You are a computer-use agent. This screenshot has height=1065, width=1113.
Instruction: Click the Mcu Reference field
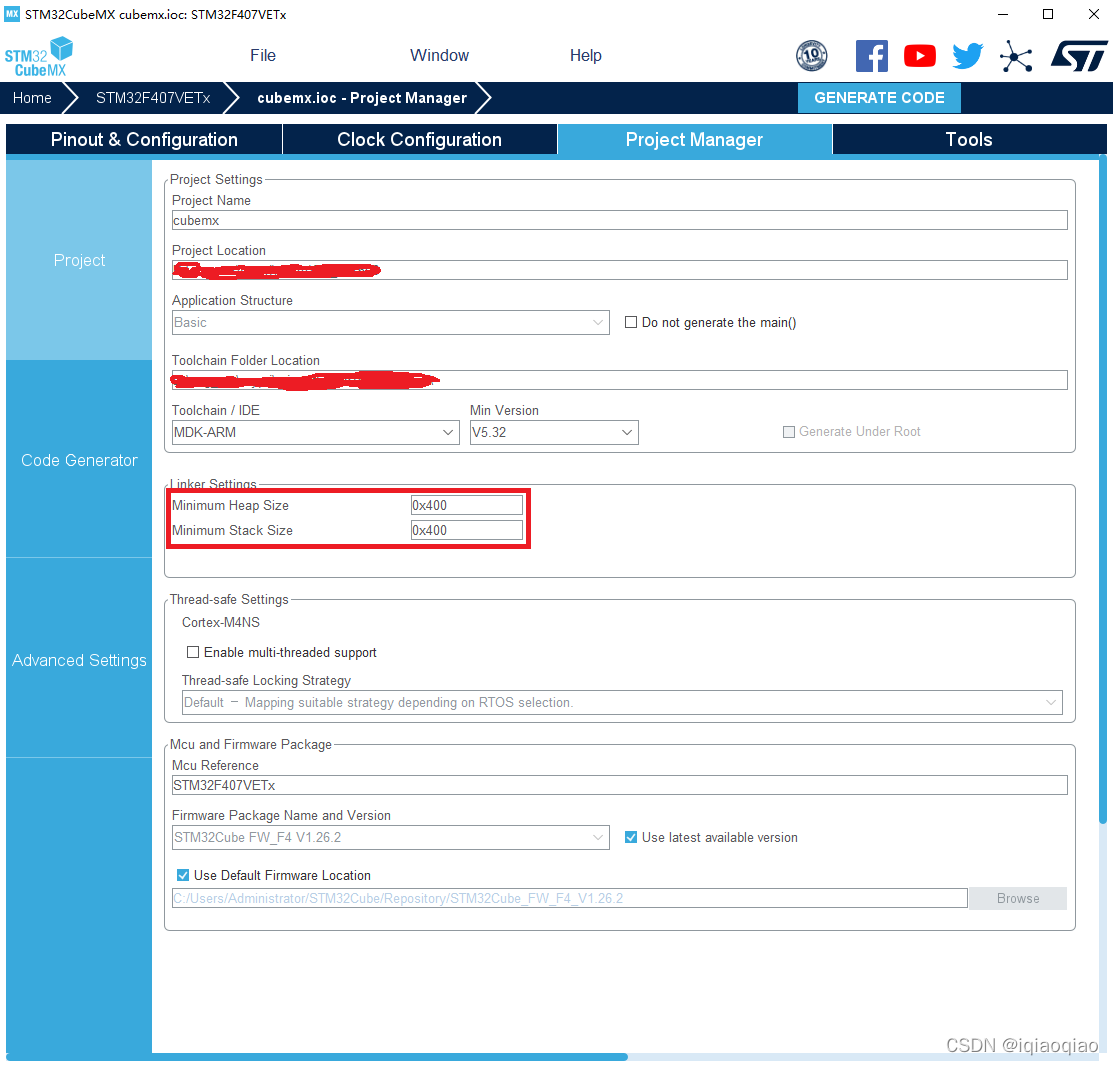pyautogui.click(x=620, y=785)
